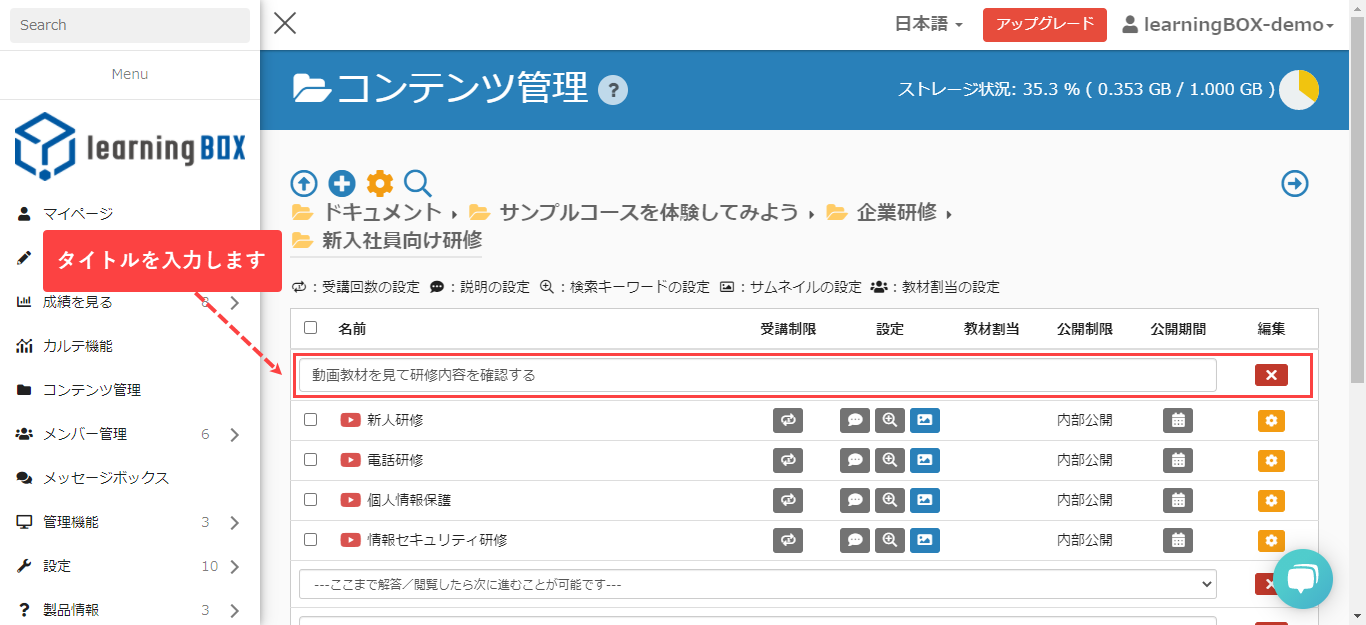Click the title input field with 動画教材 text
The image size is (1366, 625).
pos(757,375)
